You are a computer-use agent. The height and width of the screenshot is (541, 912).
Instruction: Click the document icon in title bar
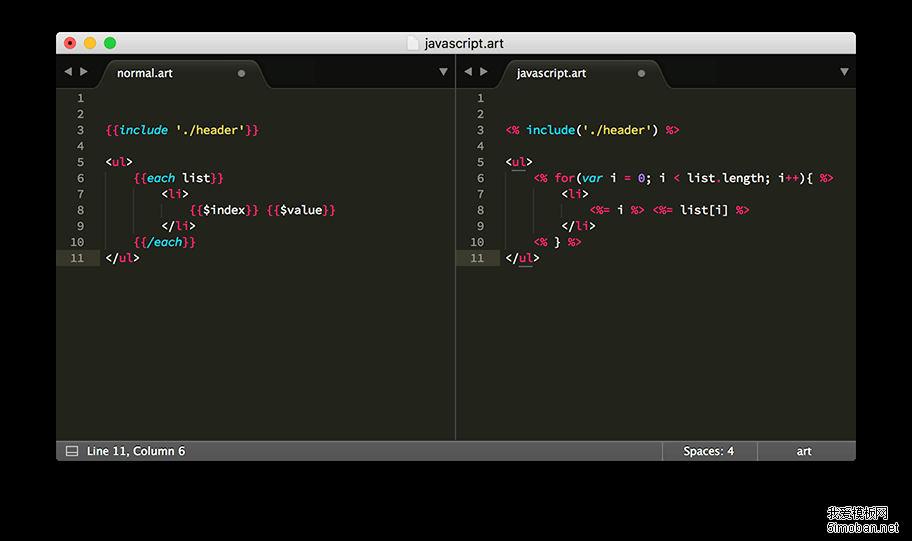click(412, 43)
